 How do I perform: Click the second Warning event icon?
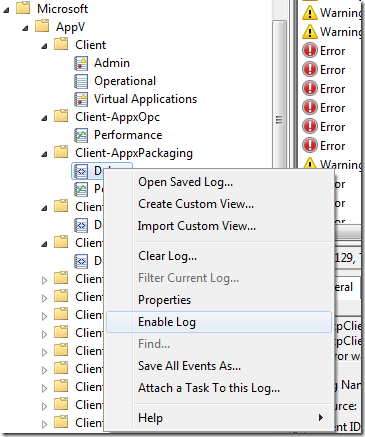(x=310, y=31)
